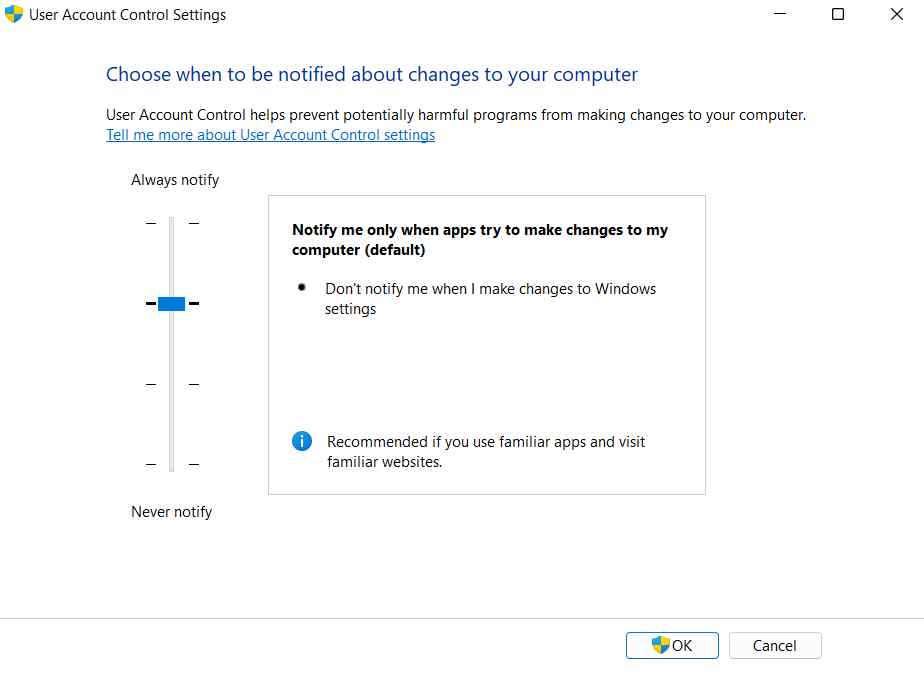This screenshot has width=924, height=680.
Task: Confirm changes with the OK button
Action: coord(672,645)
